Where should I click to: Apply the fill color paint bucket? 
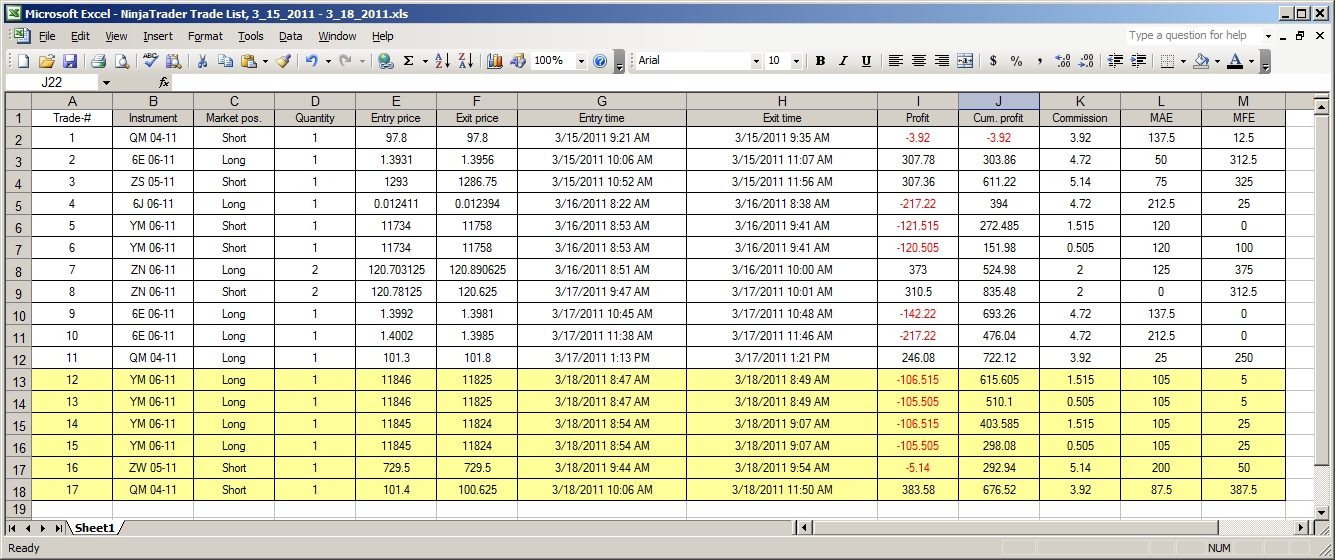pos(1201,61)
